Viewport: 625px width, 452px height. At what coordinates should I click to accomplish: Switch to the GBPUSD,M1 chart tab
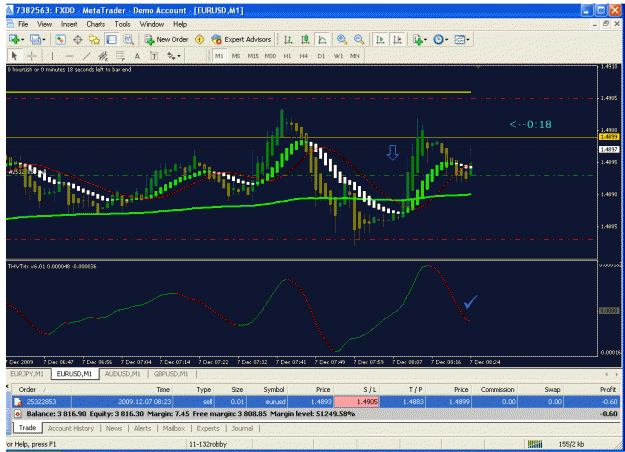171,374
